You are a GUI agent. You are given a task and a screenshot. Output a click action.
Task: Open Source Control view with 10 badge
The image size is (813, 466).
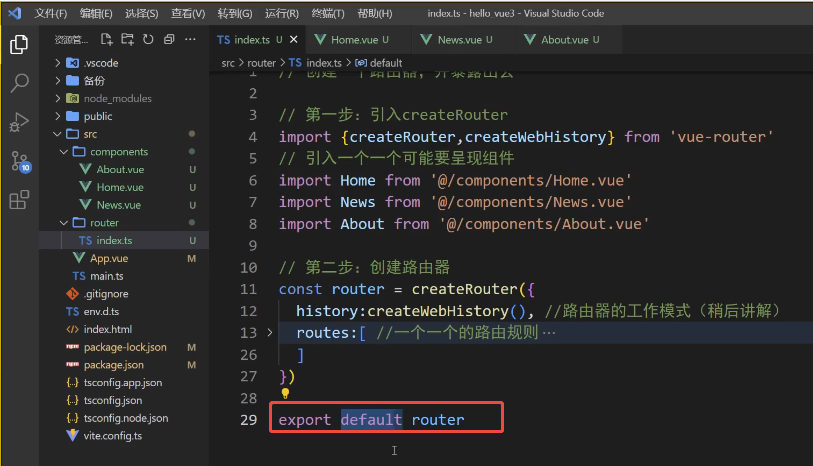point(20,161)
